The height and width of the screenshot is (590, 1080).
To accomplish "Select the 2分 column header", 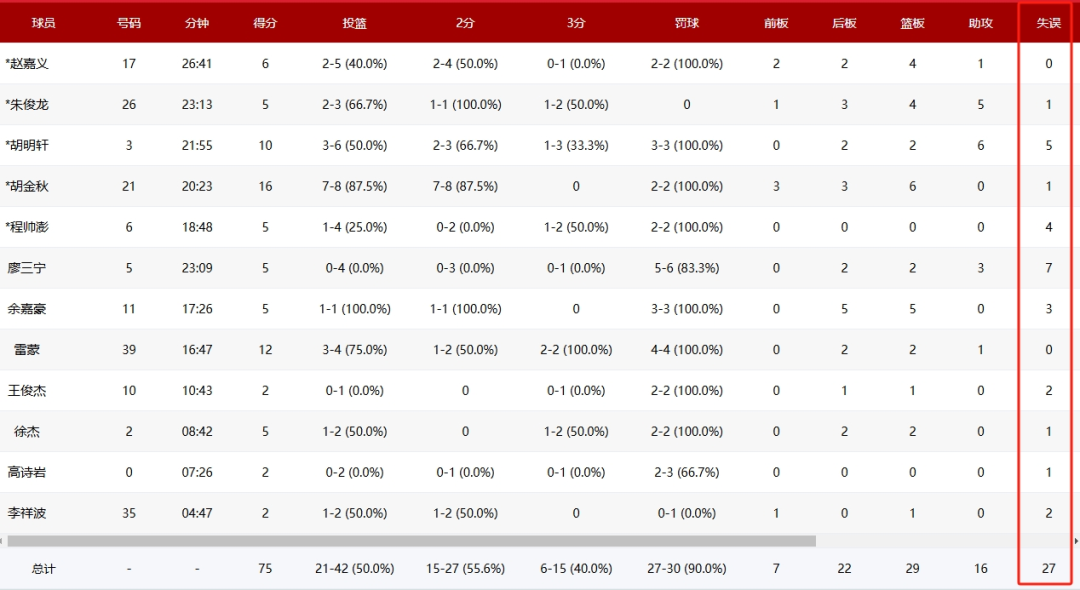I will click(465, 23).
